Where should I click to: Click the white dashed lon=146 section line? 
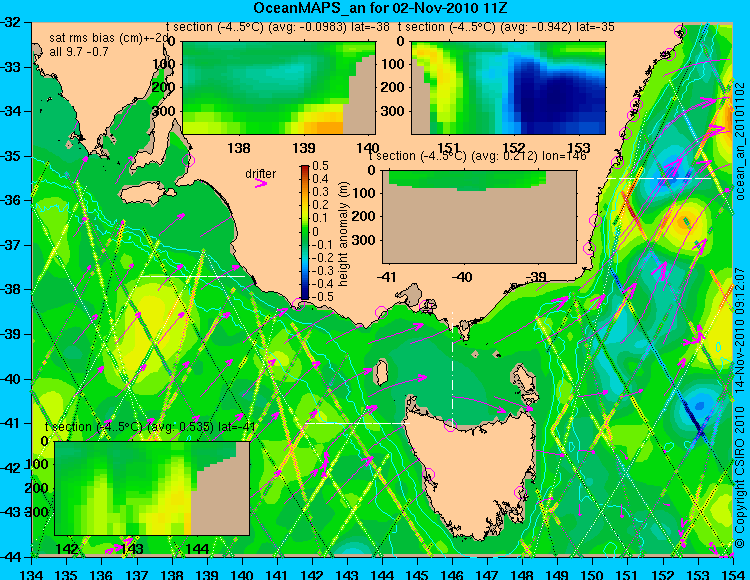(x=452, y=368)
